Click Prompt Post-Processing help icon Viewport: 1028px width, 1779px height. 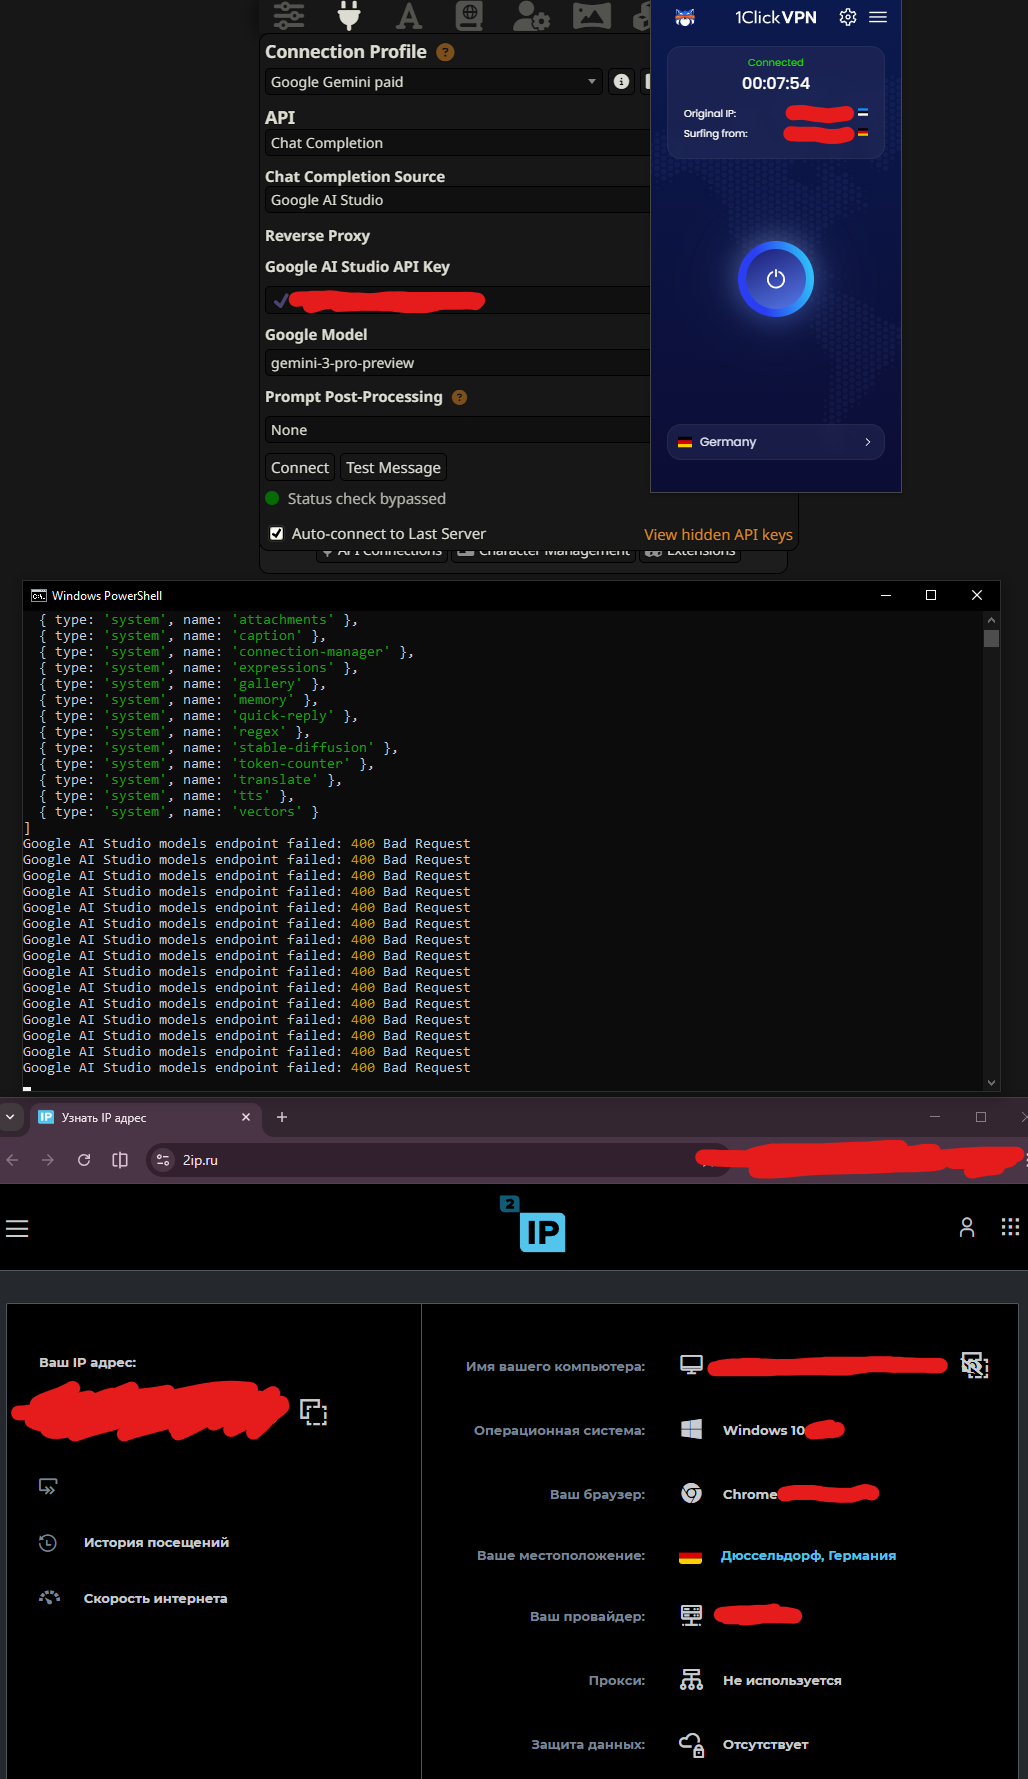tap(460, 397)
